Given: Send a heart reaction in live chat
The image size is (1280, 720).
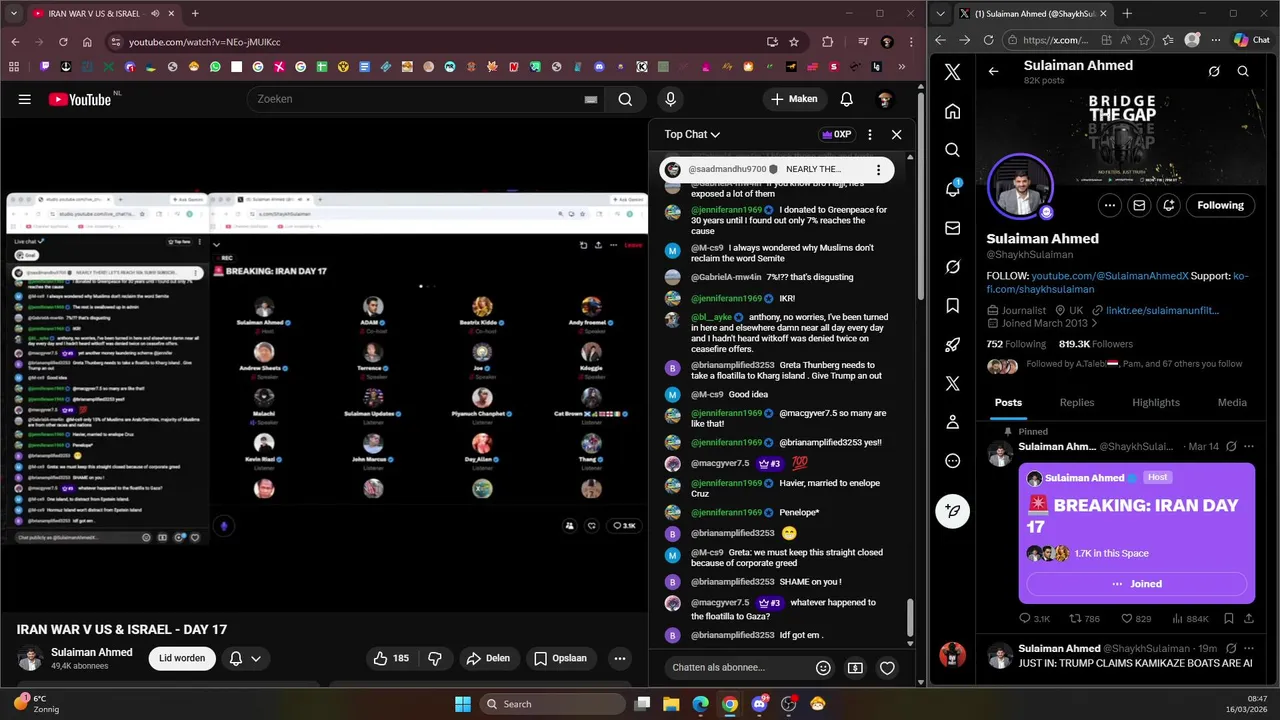Looking at the screenshot, I should coord(887,667).
